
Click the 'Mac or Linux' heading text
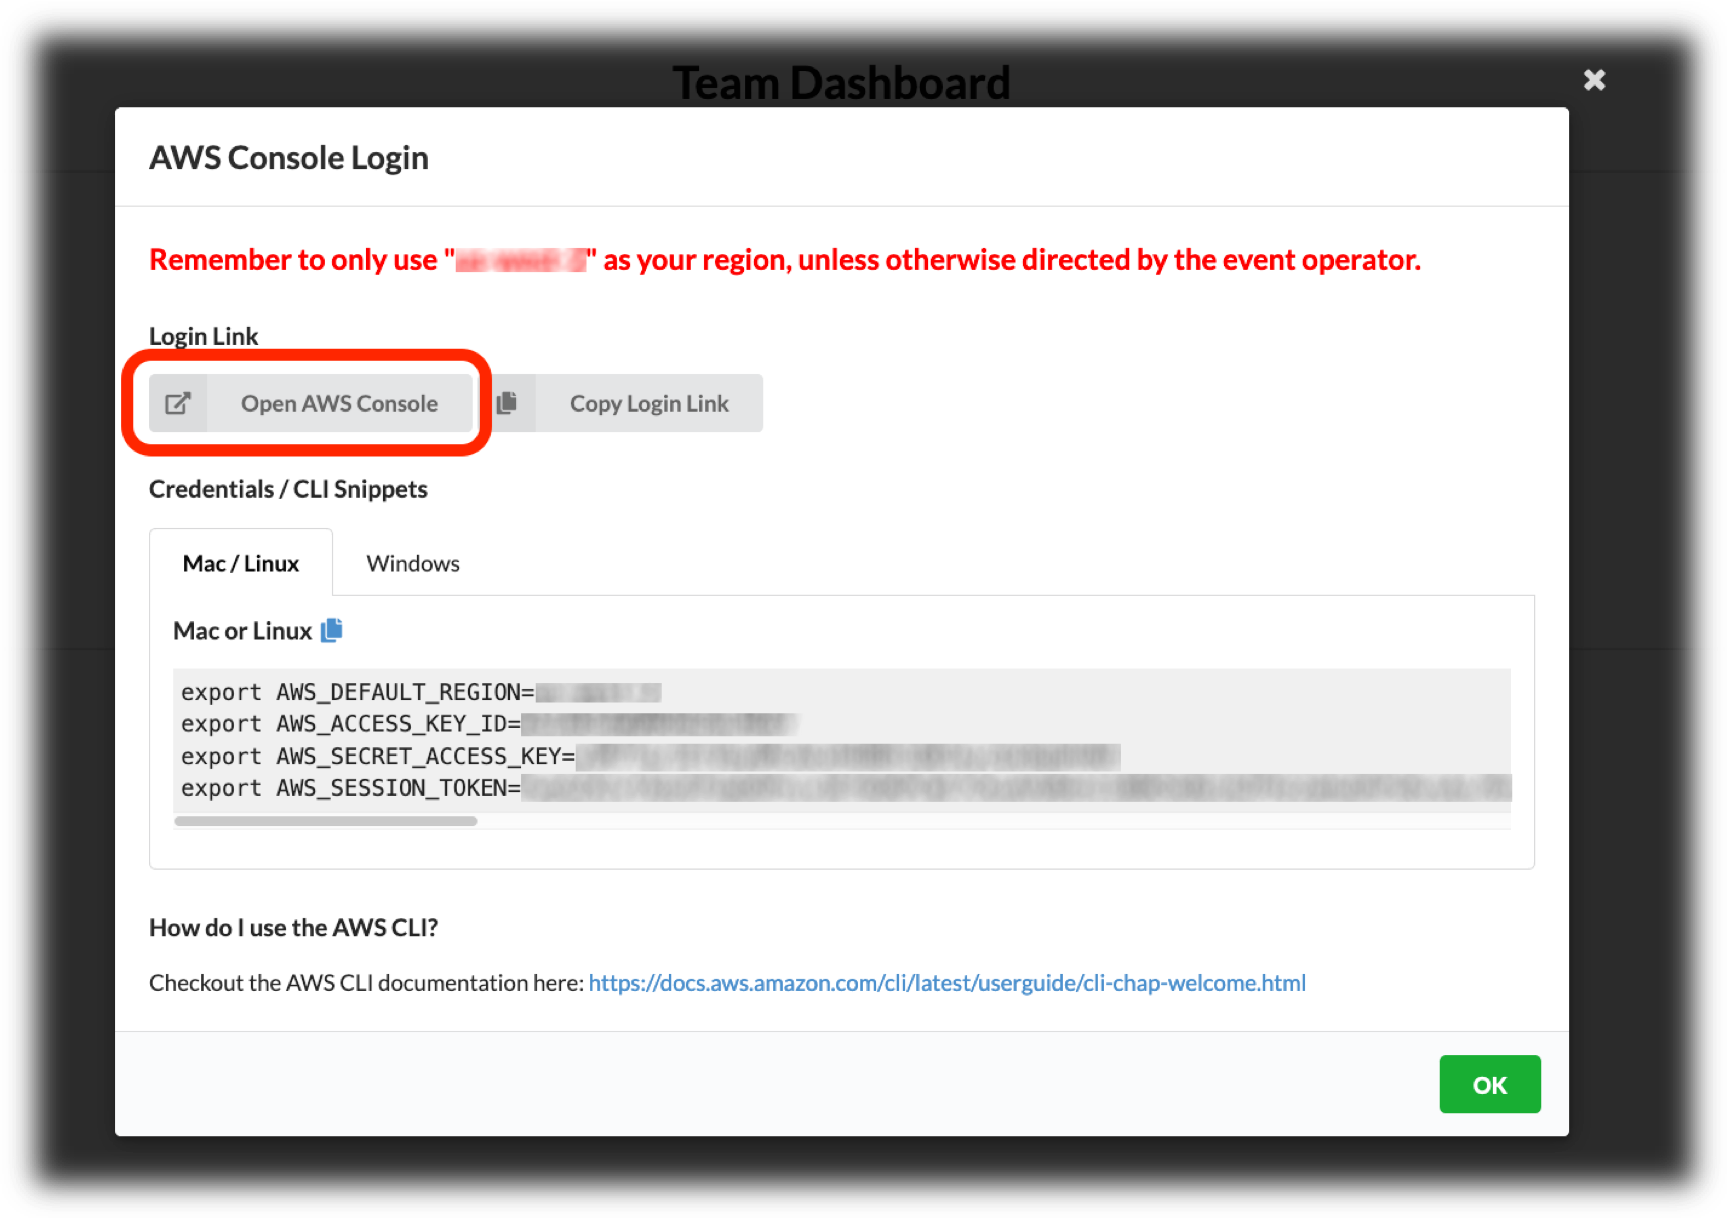pos(243,631)
